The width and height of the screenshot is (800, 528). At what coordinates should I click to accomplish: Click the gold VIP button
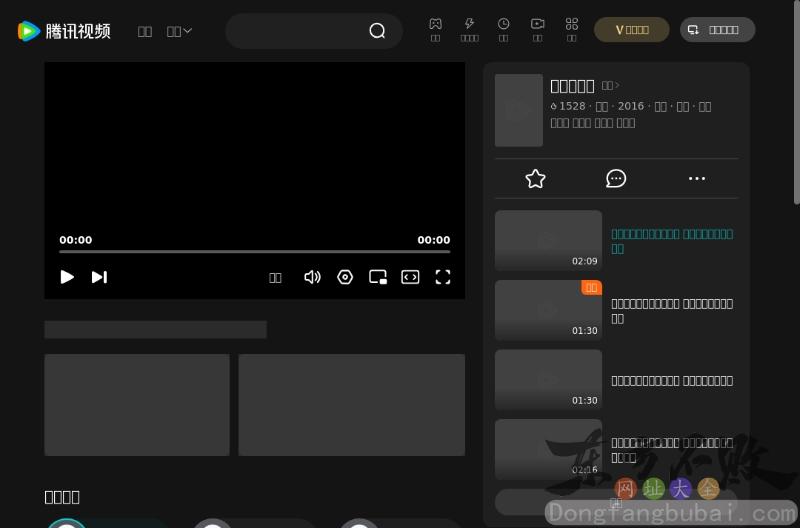click(632, 30)
